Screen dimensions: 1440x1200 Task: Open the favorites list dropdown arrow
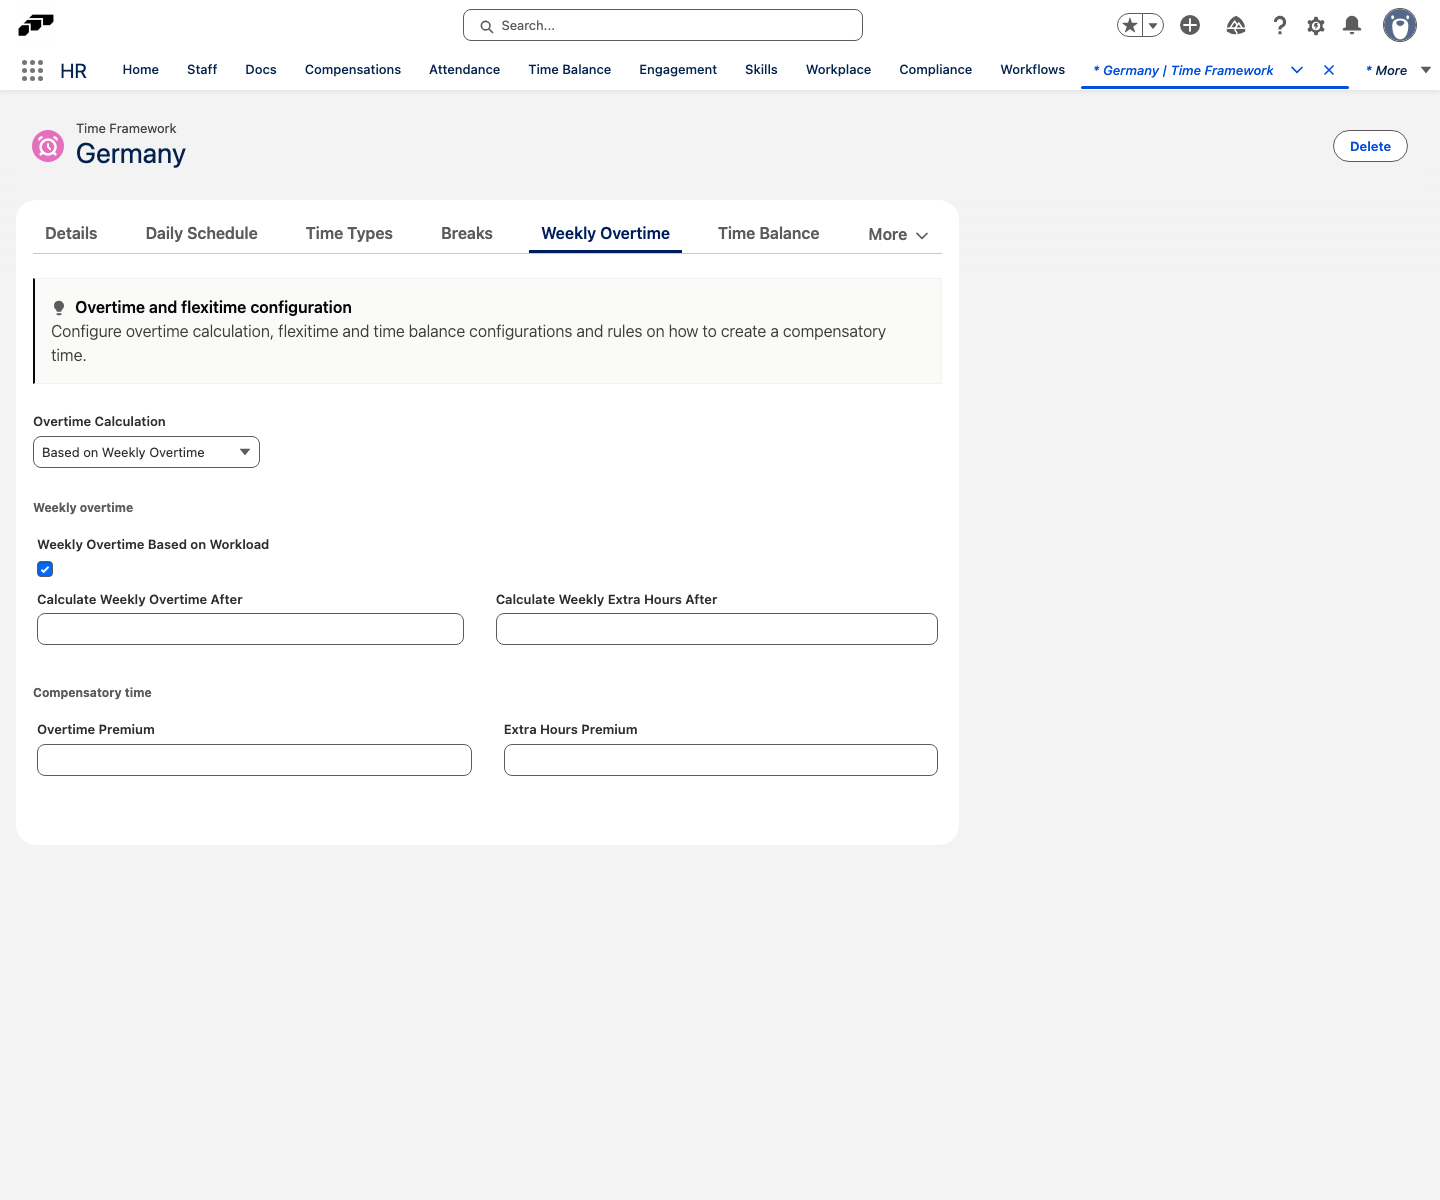[1153, 25]
